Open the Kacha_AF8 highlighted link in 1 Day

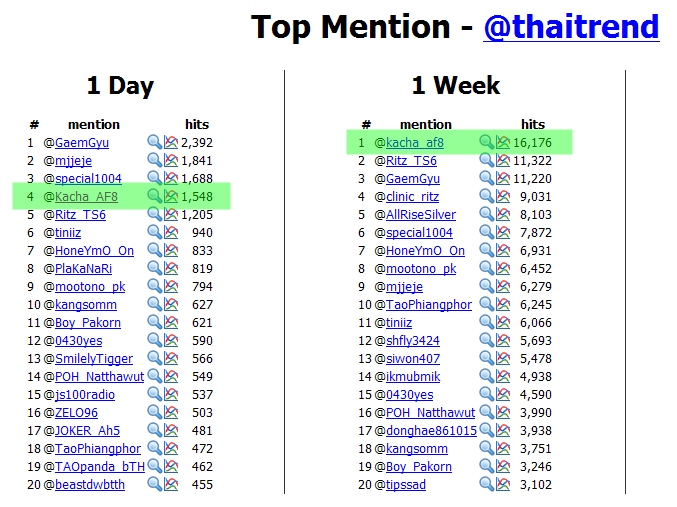pyautogui.click(x=86, y=196)
